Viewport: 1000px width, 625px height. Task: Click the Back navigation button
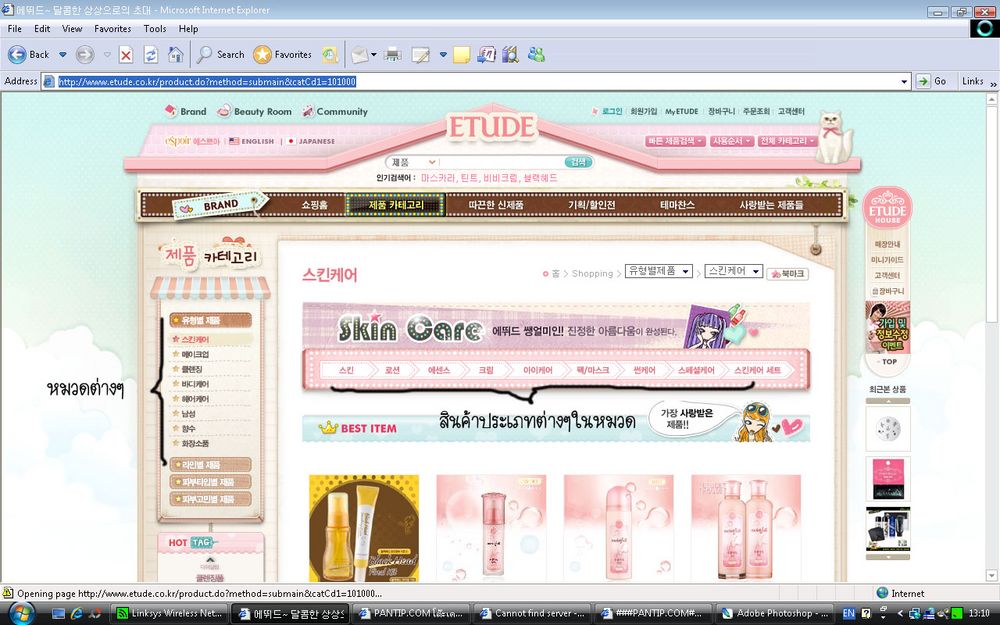[x=29, y=55]
